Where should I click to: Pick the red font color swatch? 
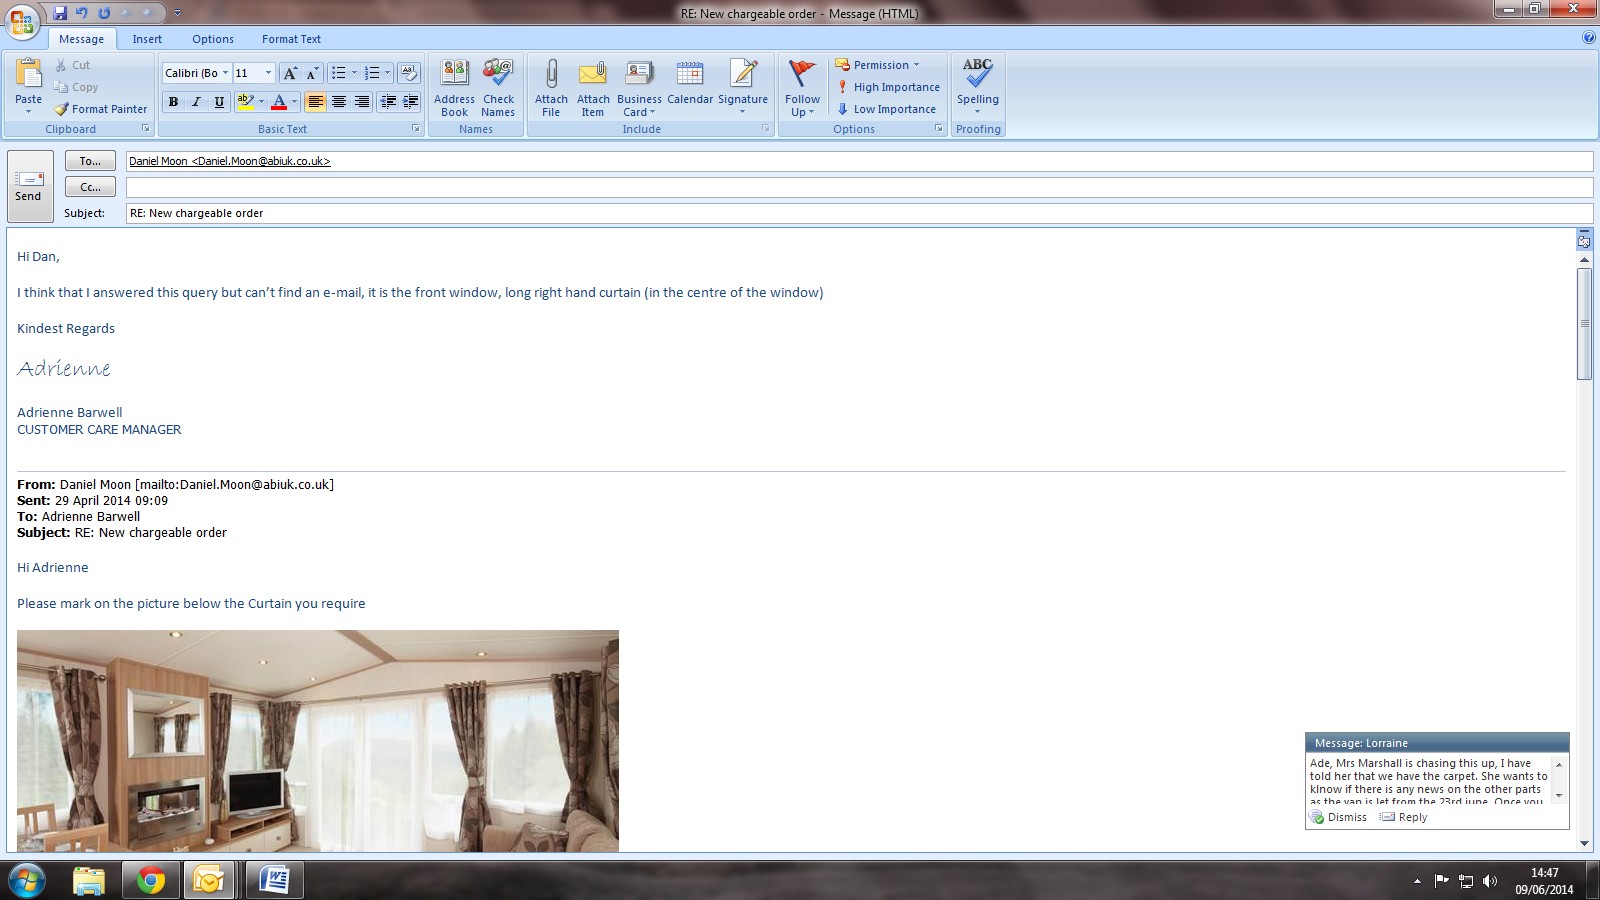279,102
